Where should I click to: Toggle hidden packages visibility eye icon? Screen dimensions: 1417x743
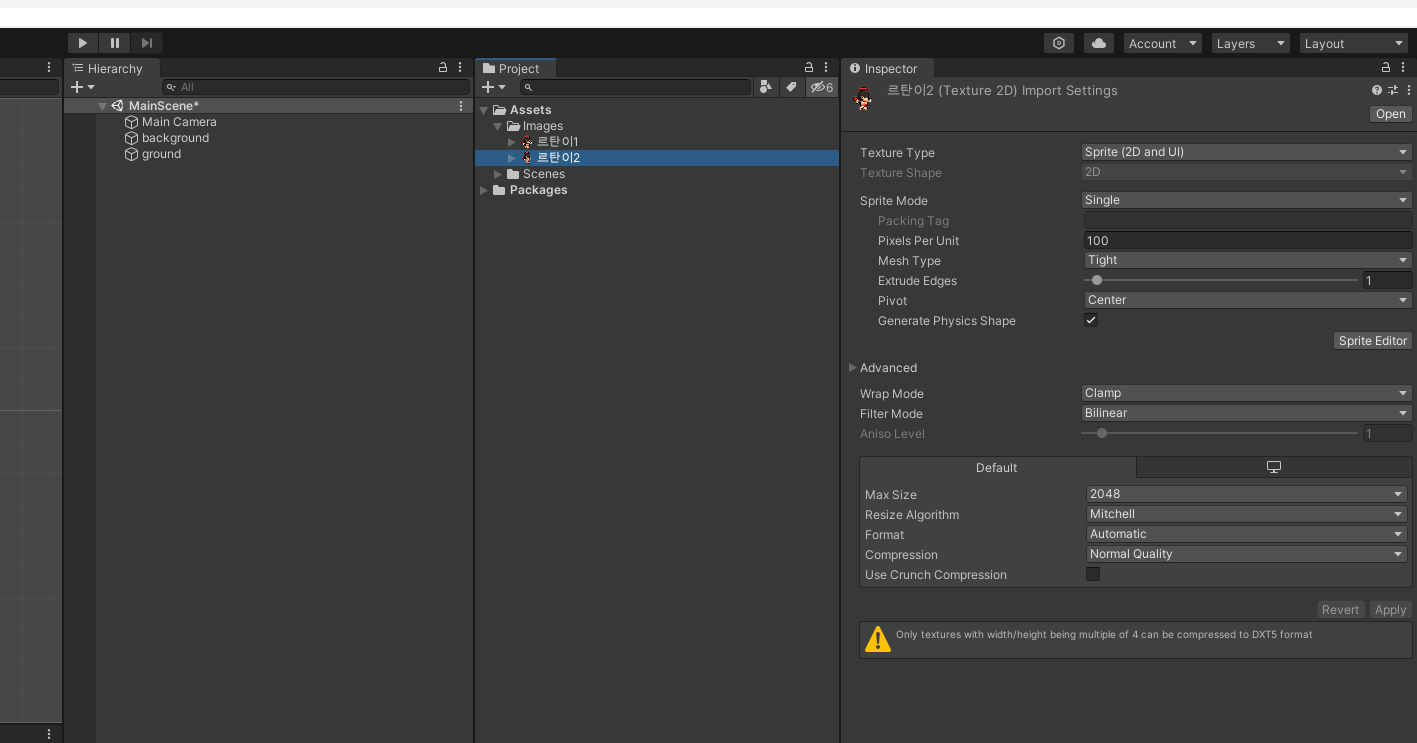822,87
